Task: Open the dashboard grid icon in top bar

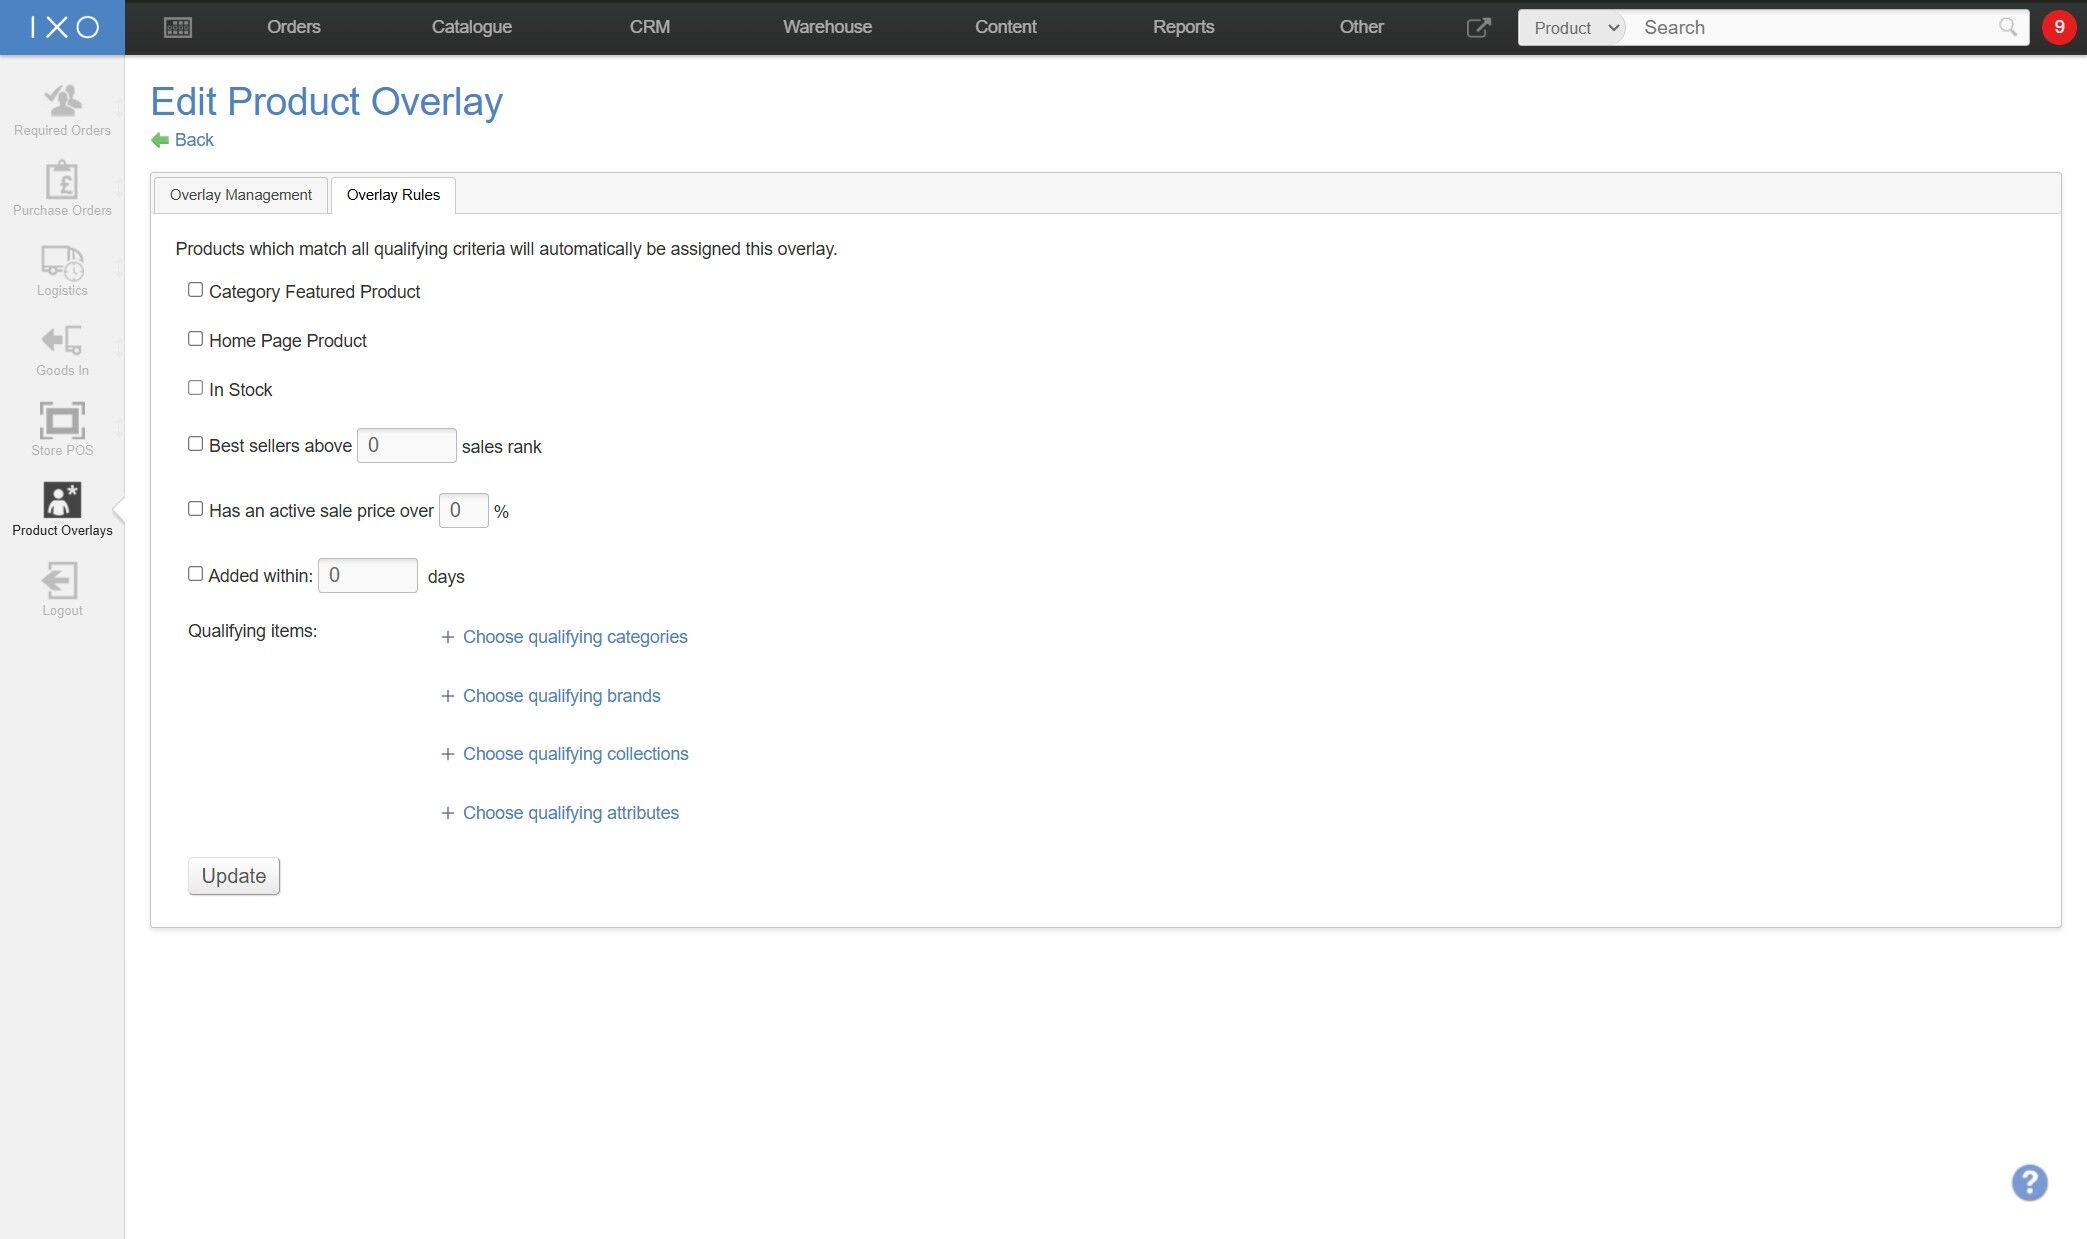Action: tap(177, 28)
